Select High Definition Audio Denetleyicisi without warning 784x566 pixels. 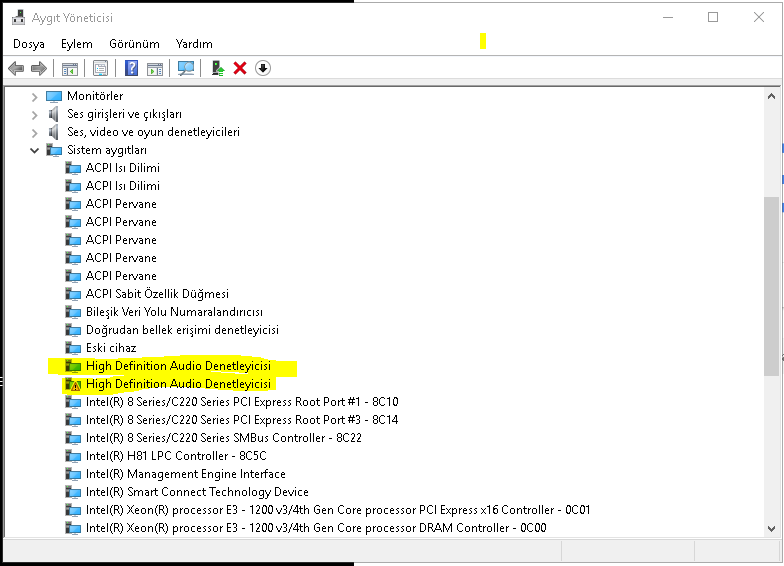pyautogui.click(x=178, y=366)
